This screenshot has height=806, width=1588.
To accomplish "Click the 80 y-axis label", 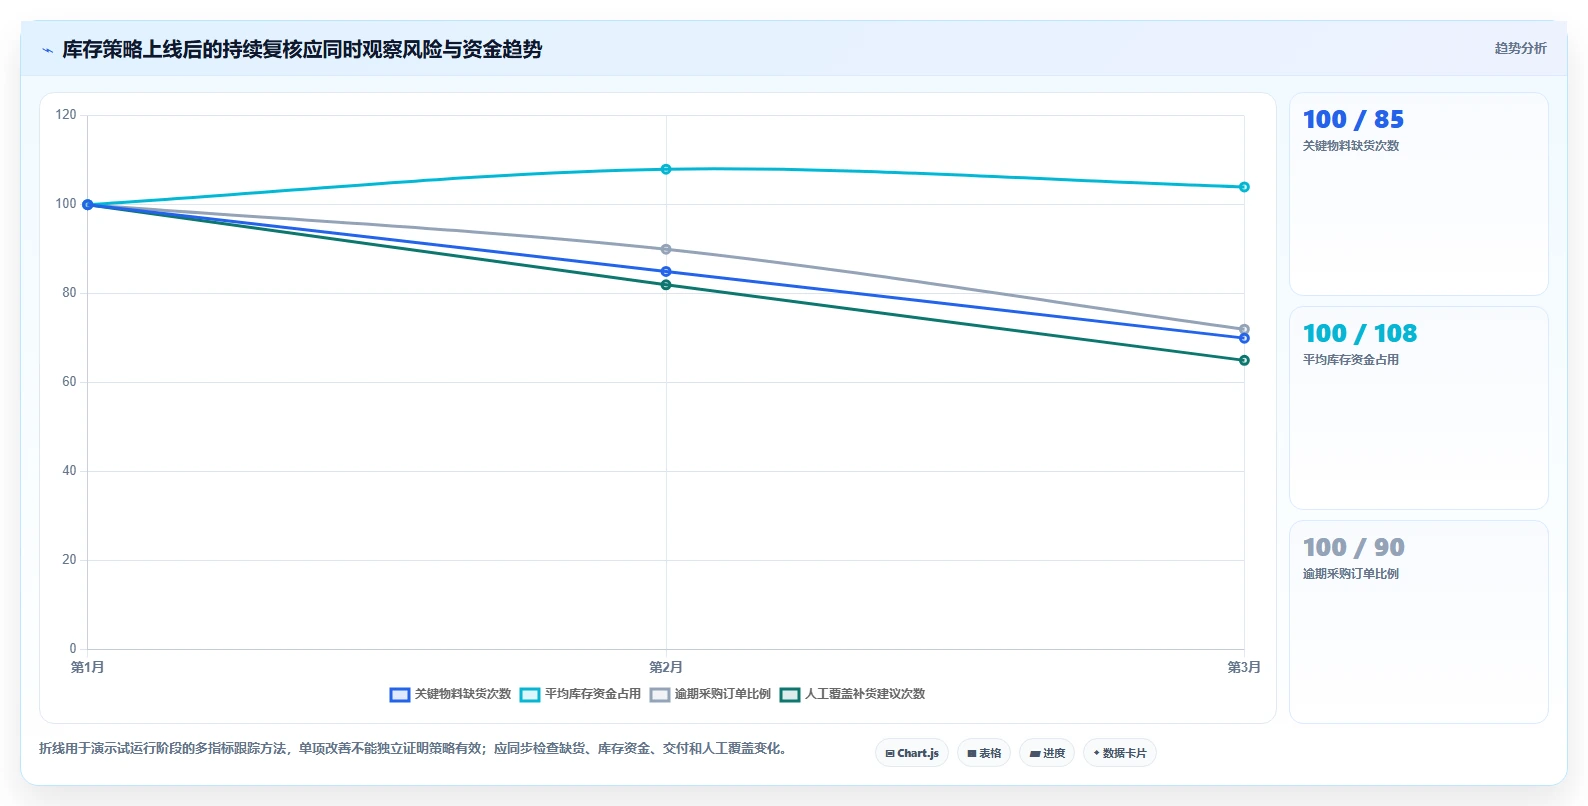I will [69, 293].
